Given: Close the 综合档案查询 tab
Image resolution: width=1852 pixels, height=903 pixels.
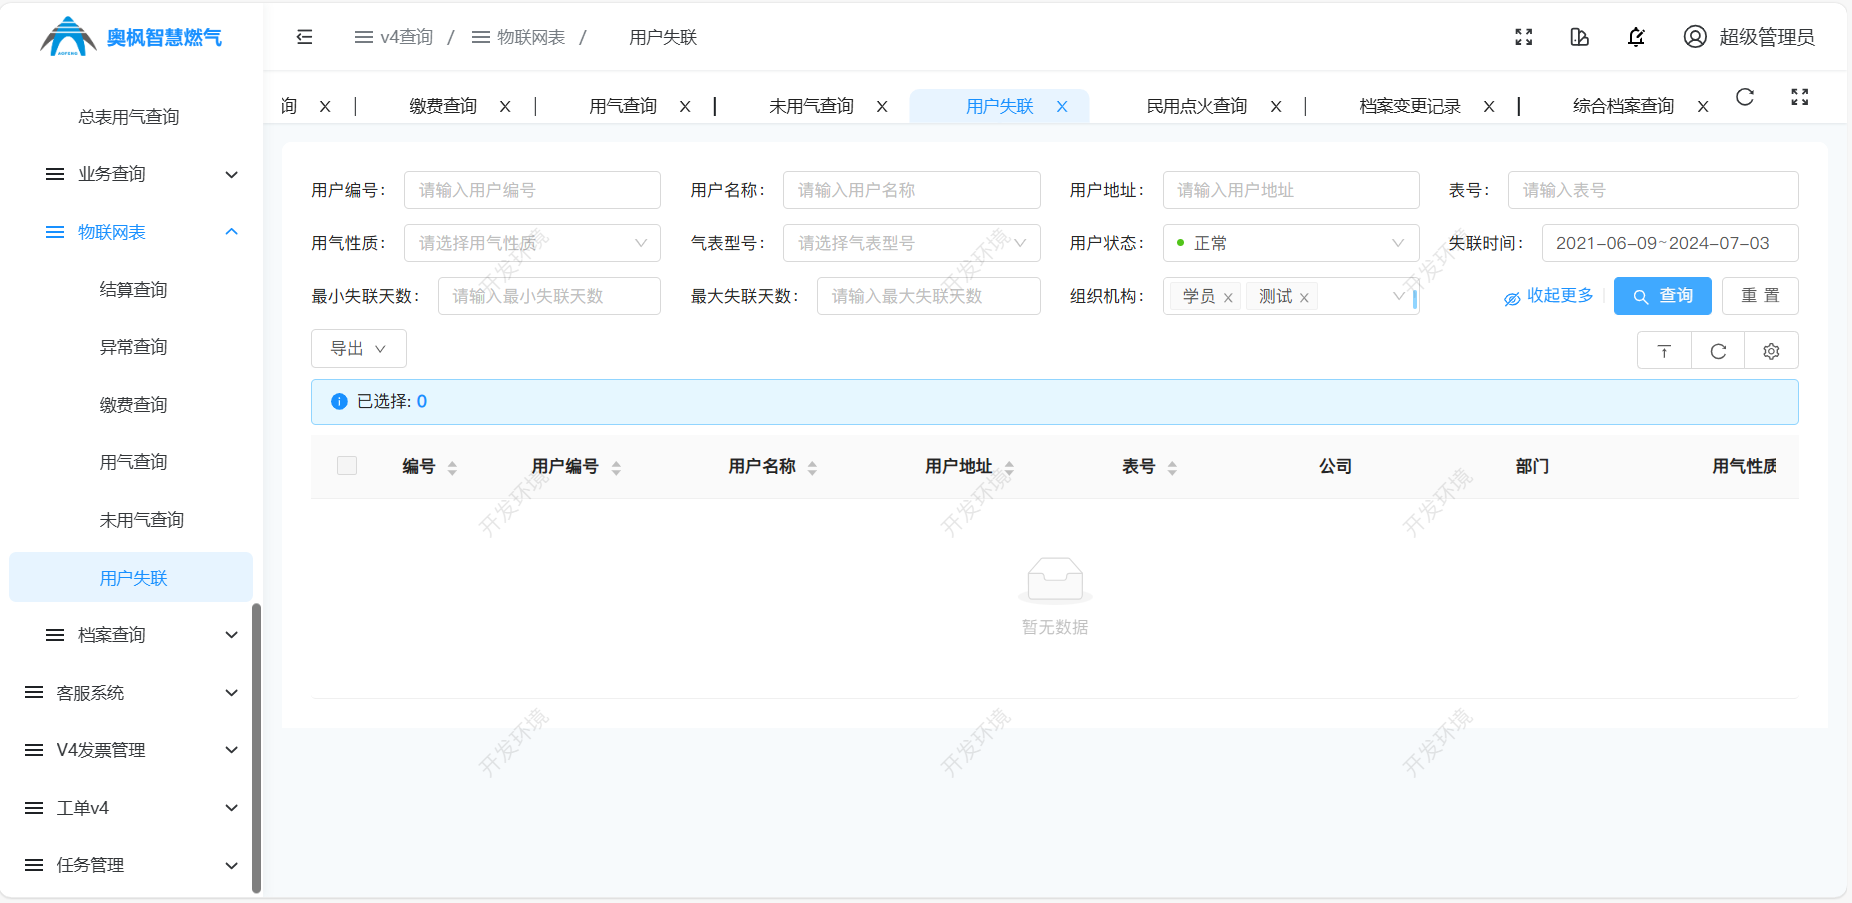Looking at the screenshot, I should 1703,107.
